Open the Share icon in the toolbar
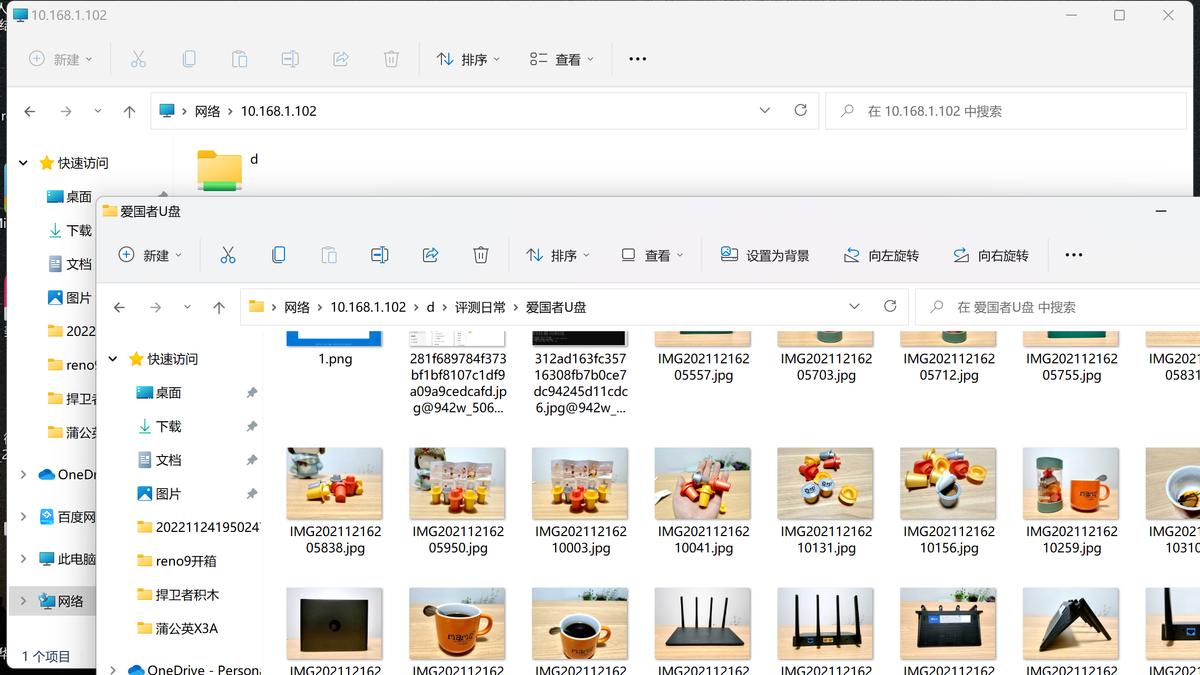 [x=430, y=255]
